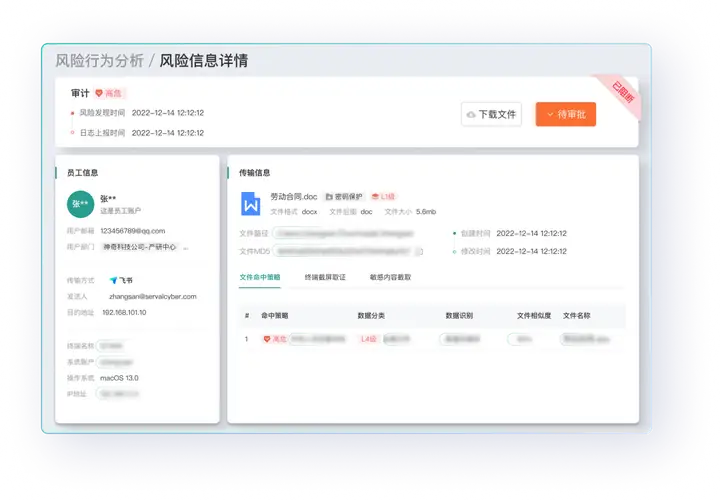Click the 数据识别 column header
The width and height of the screenshot is (720, 500).
point(459,315)
